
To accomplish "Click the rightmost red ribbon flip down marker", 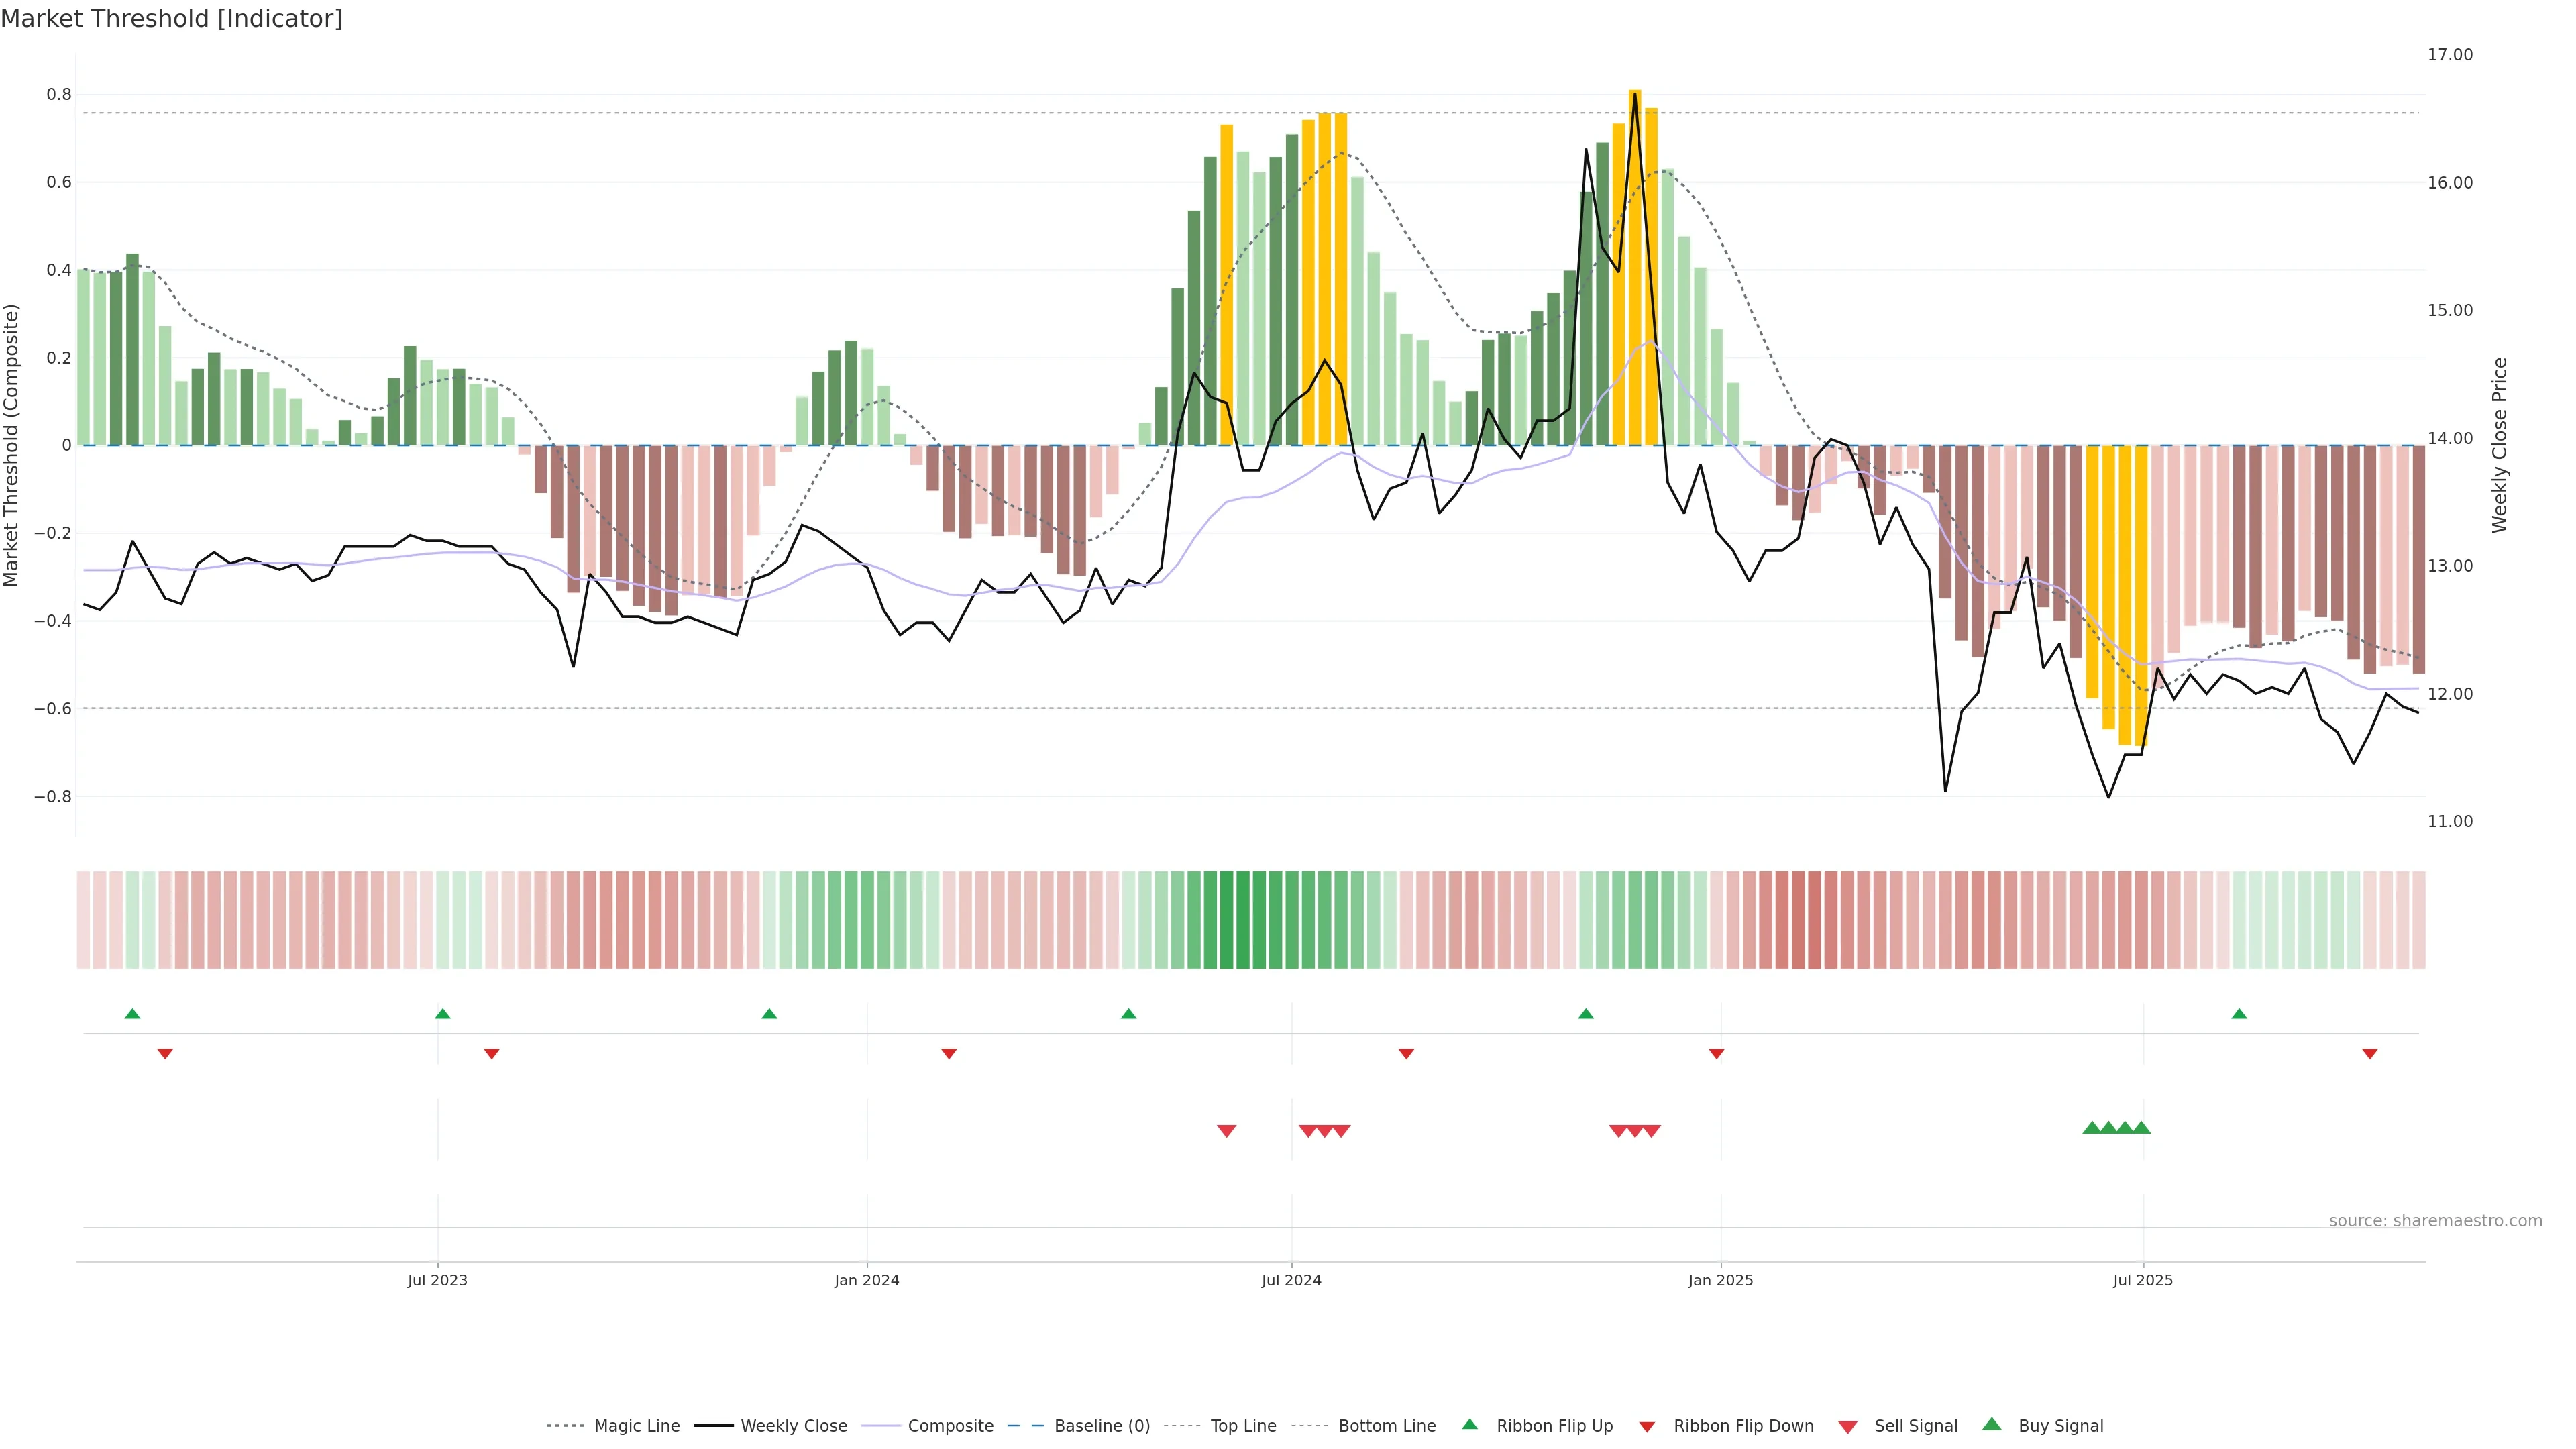I will [x=2369, y=1053].
